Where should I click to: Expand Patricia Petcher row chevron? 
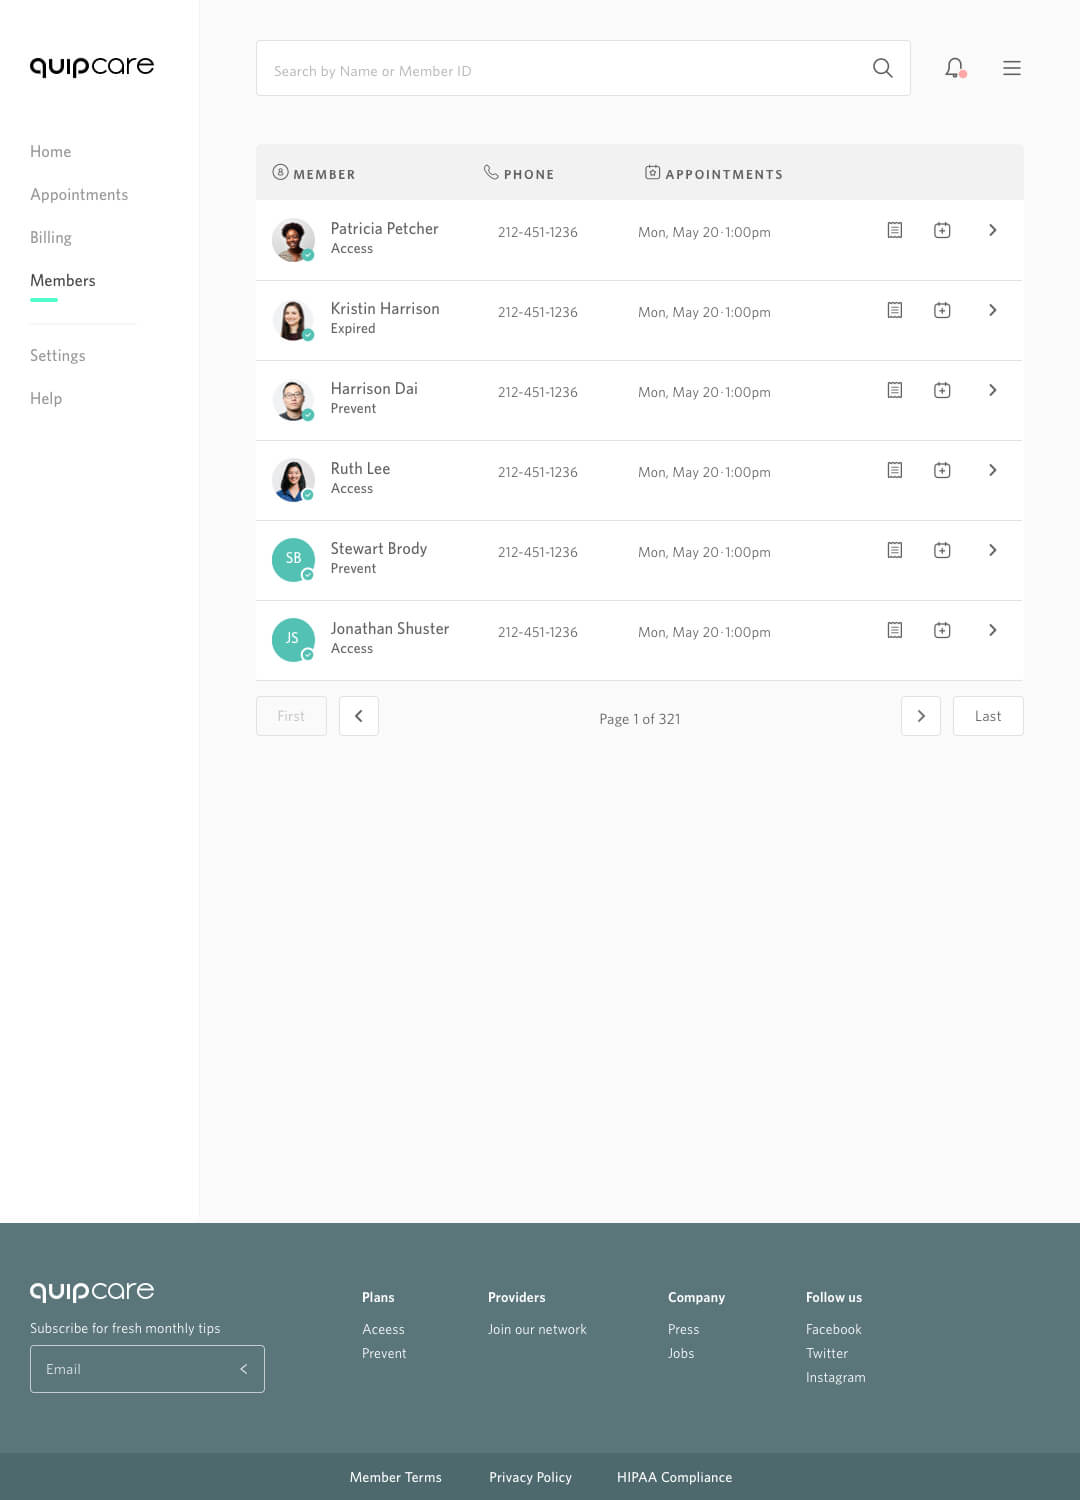[992, 230]
